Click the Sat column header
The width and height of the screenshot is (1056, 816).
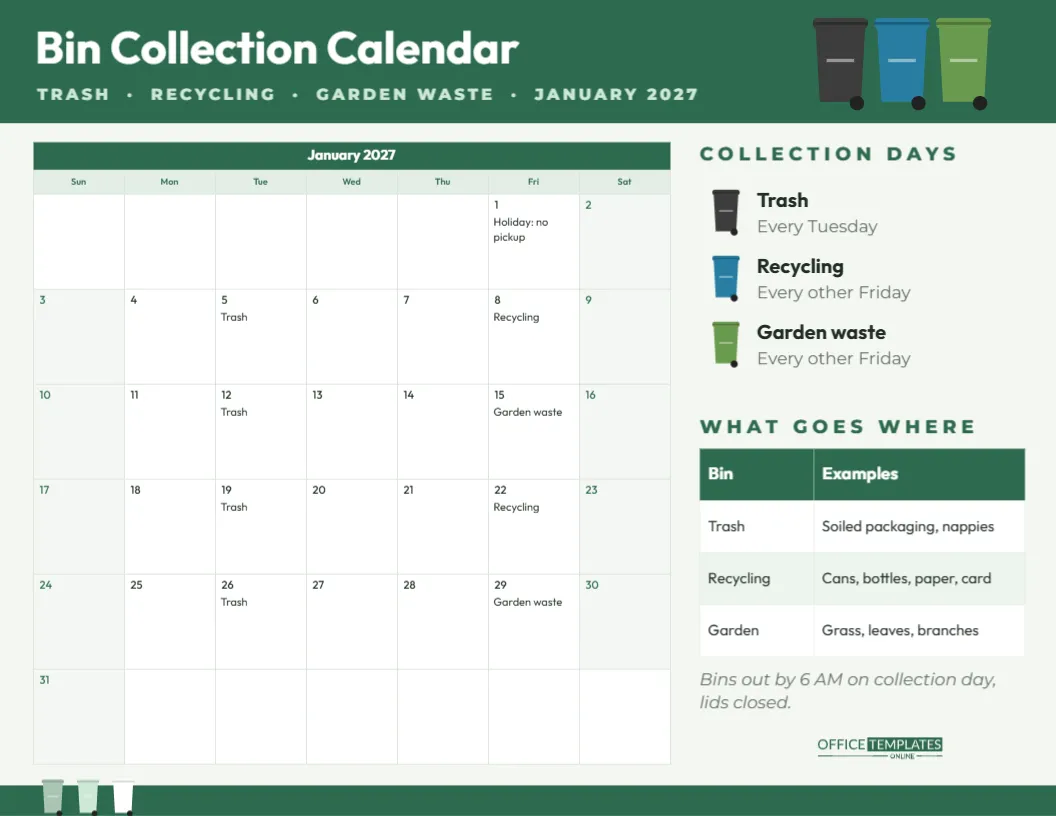[624, 182]
